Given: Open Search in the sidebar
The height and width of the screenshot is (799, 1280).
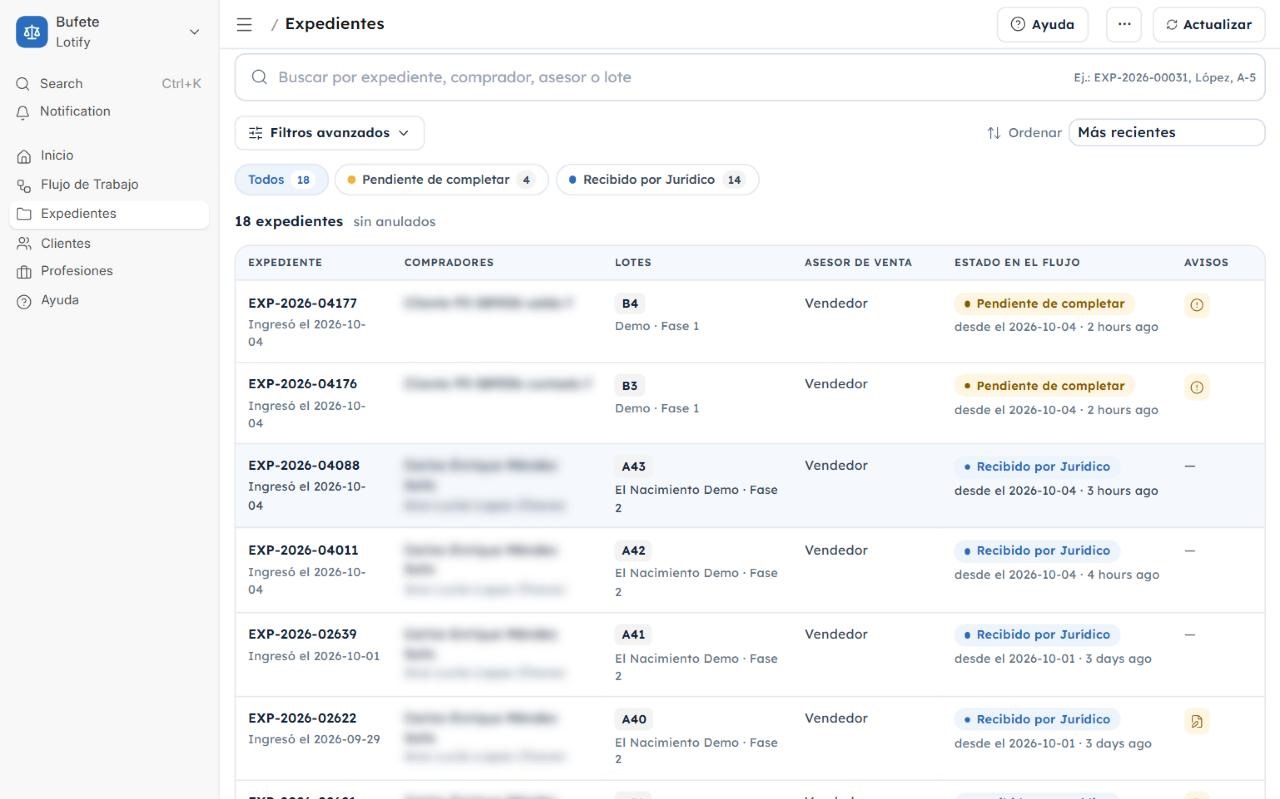Looking at the screenshot, I should pos(109,84).
